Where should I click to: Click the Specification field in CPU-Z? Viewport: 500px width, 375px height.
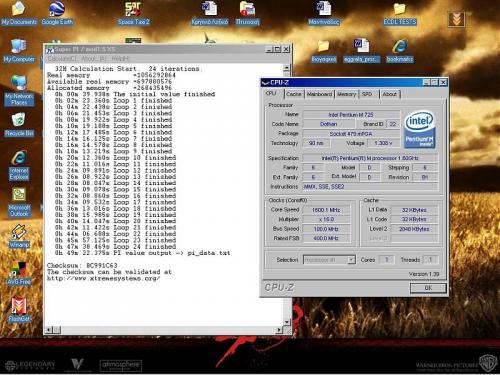pyautogui.click(x=370, y=158)
